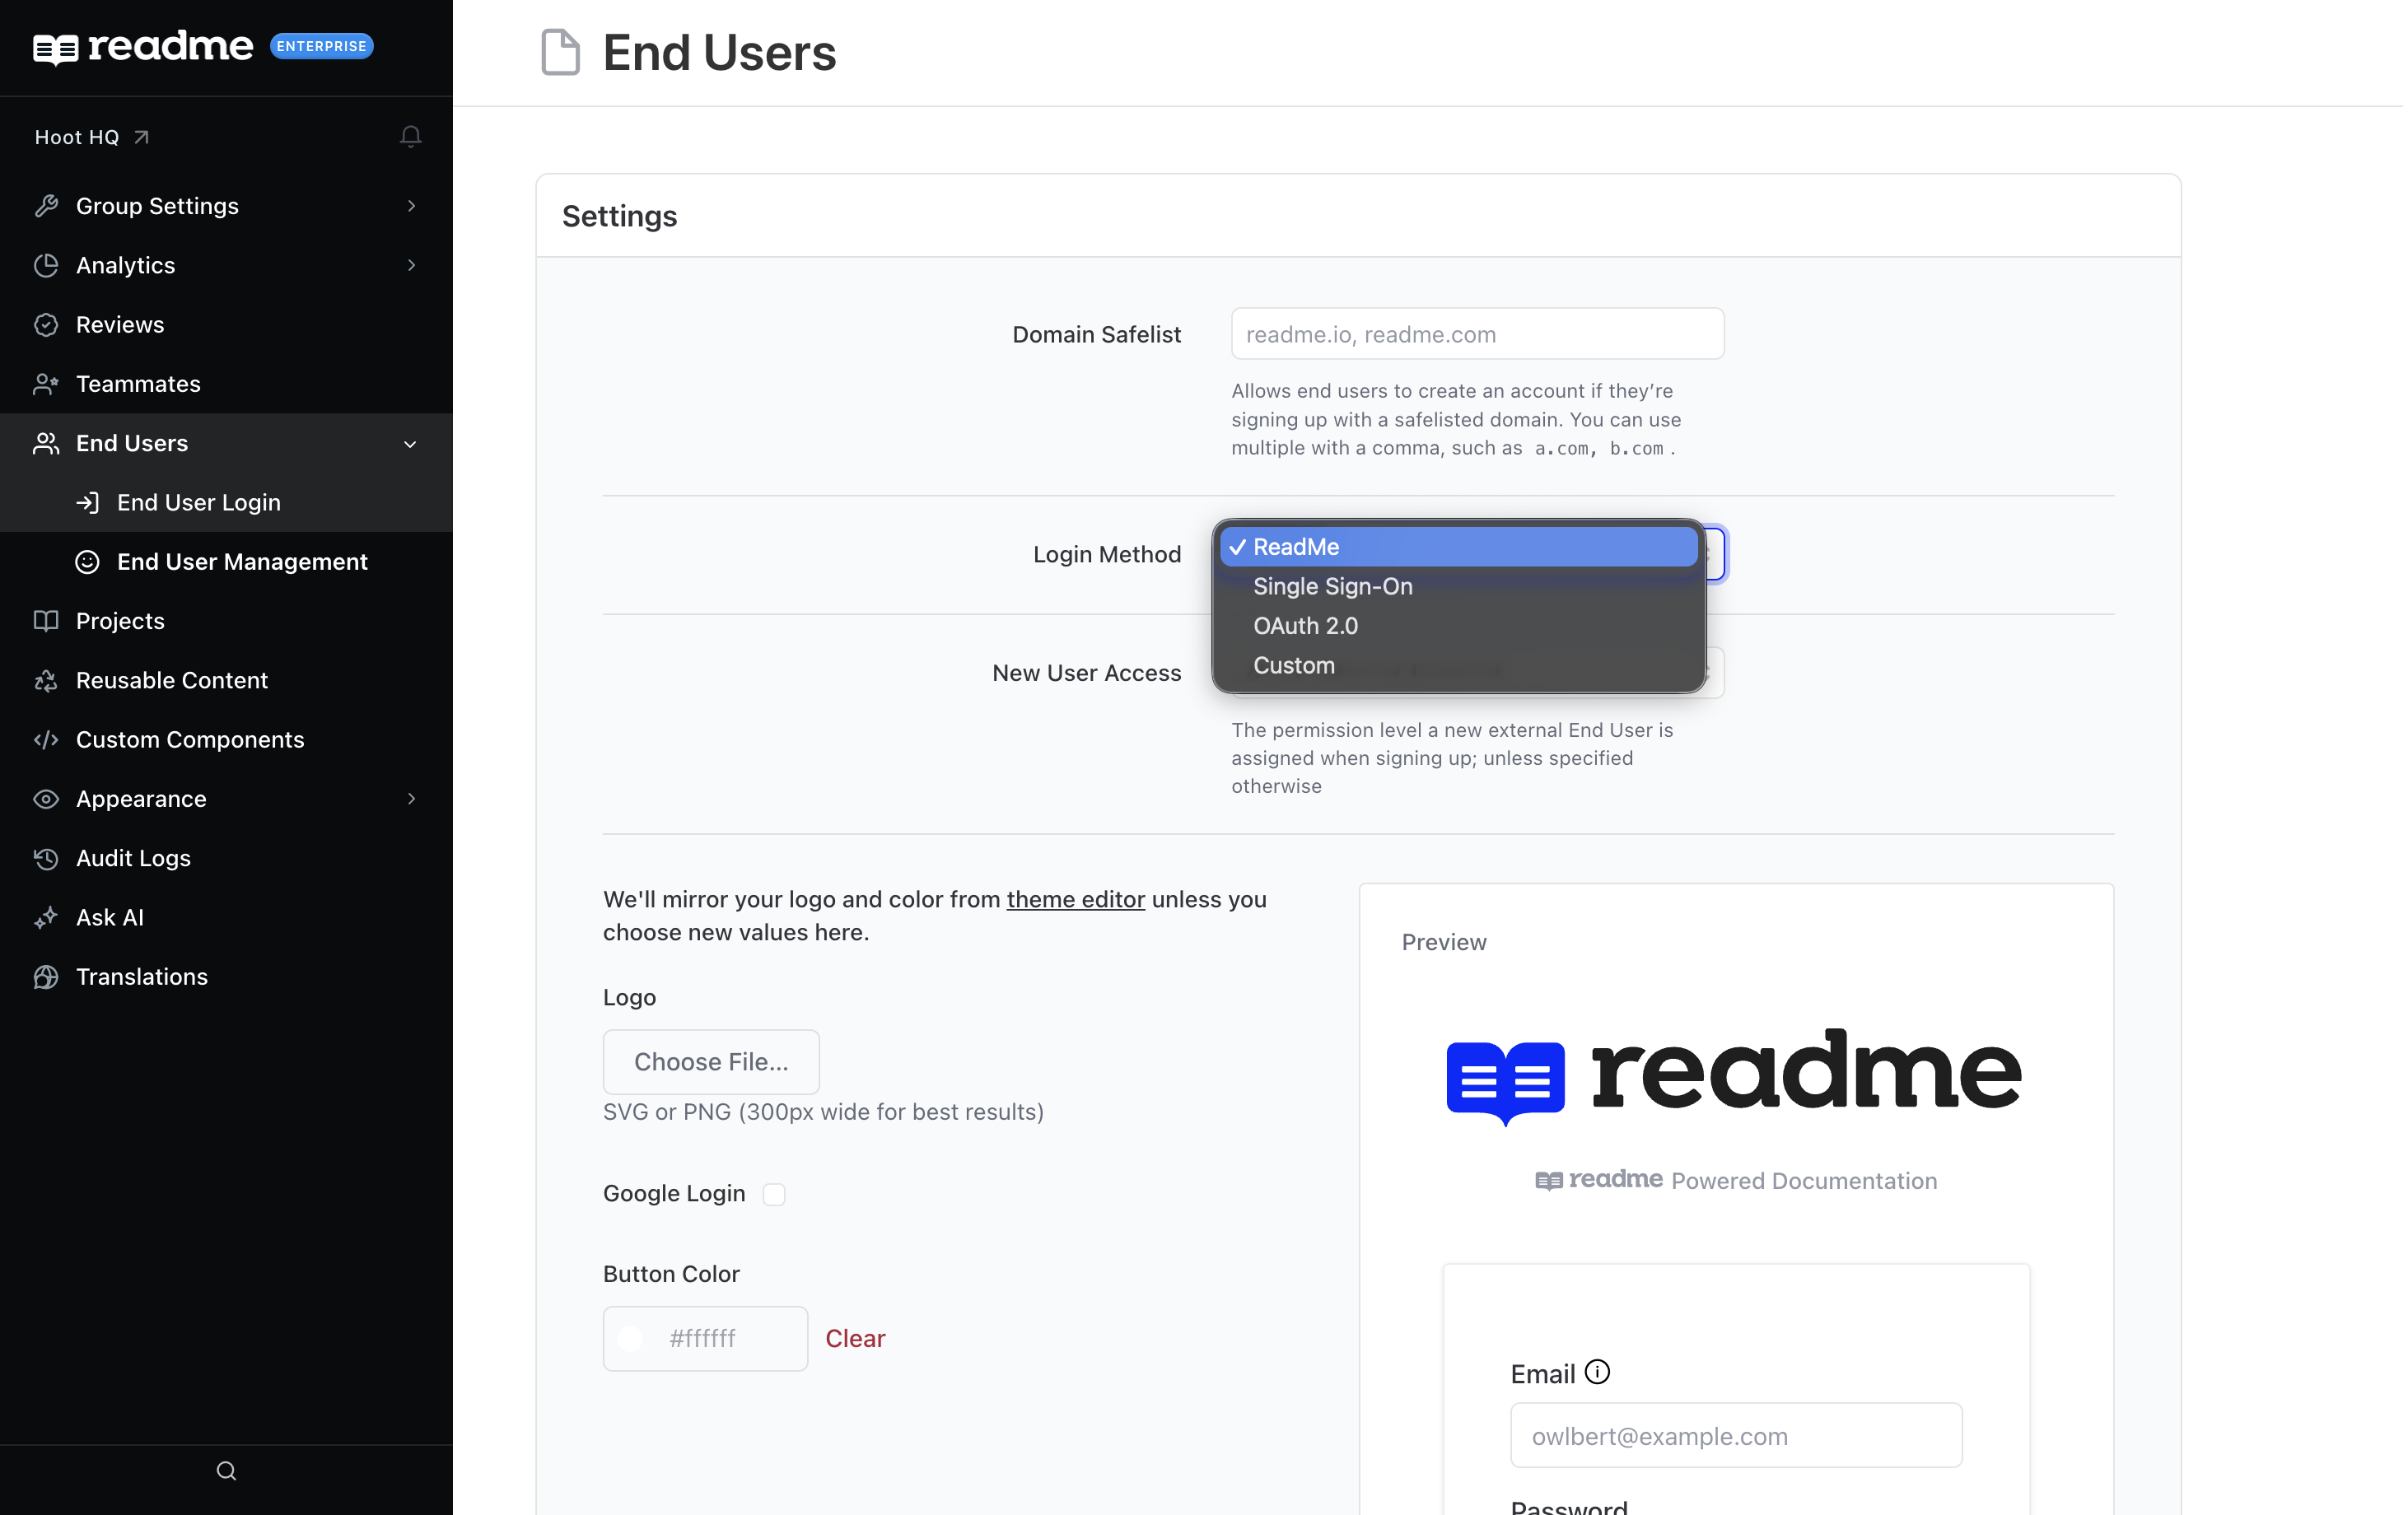Click the Email info circle icon
The width and height of the screenshot is (2408, 1515).
pos(1597,1371)
